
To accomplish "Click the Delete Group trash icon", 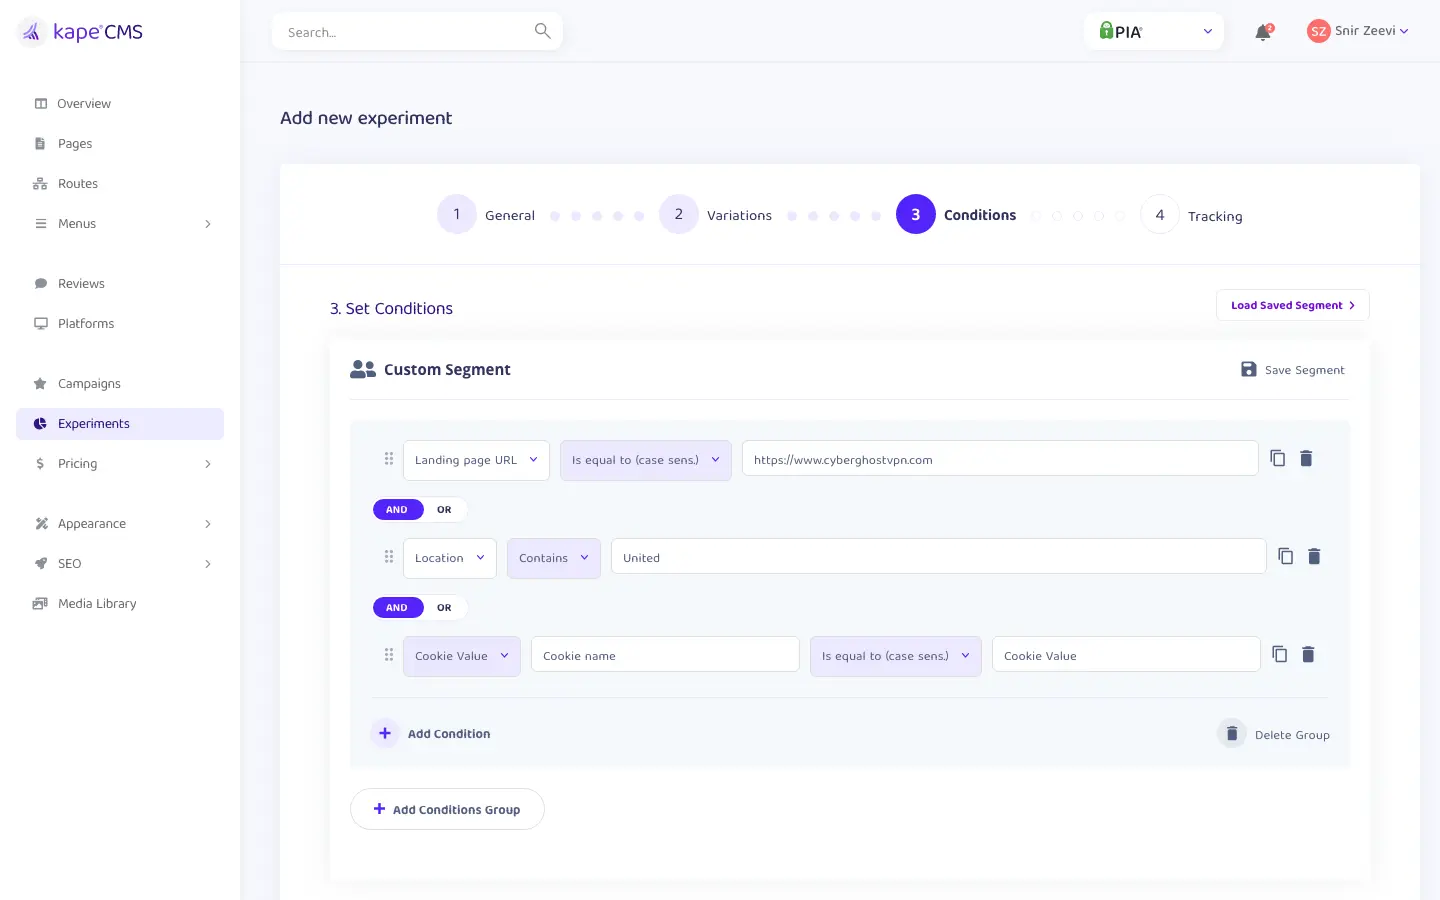I will tap(1232, 733).
